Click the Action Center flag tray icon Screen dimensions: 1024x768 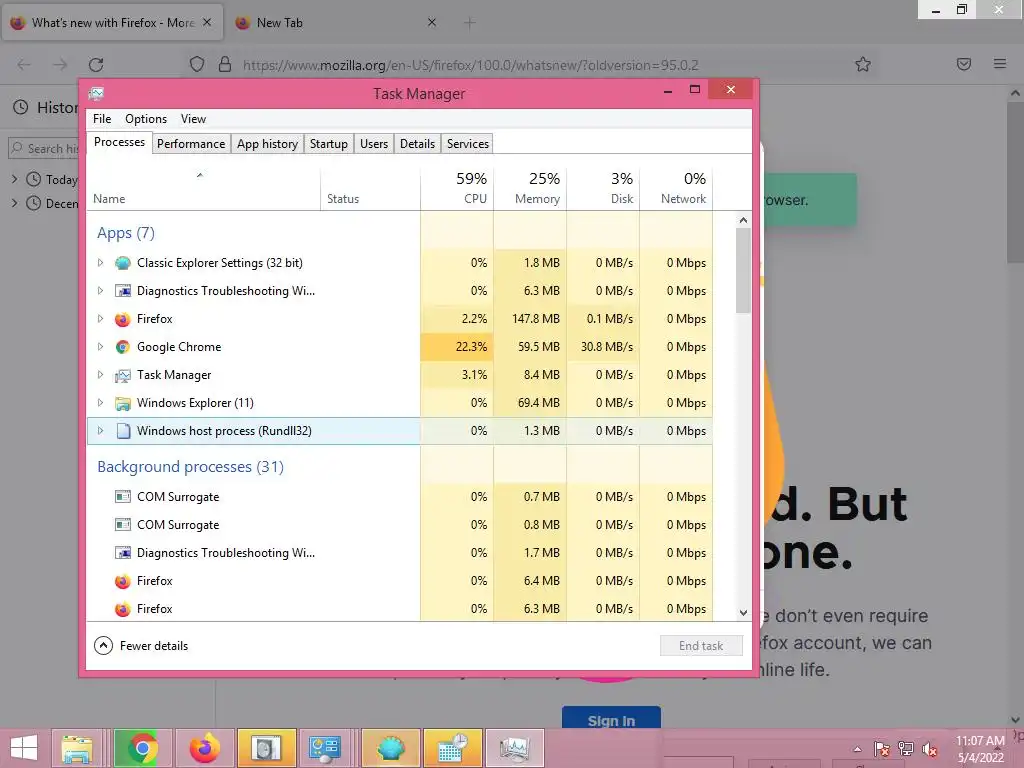882,749
